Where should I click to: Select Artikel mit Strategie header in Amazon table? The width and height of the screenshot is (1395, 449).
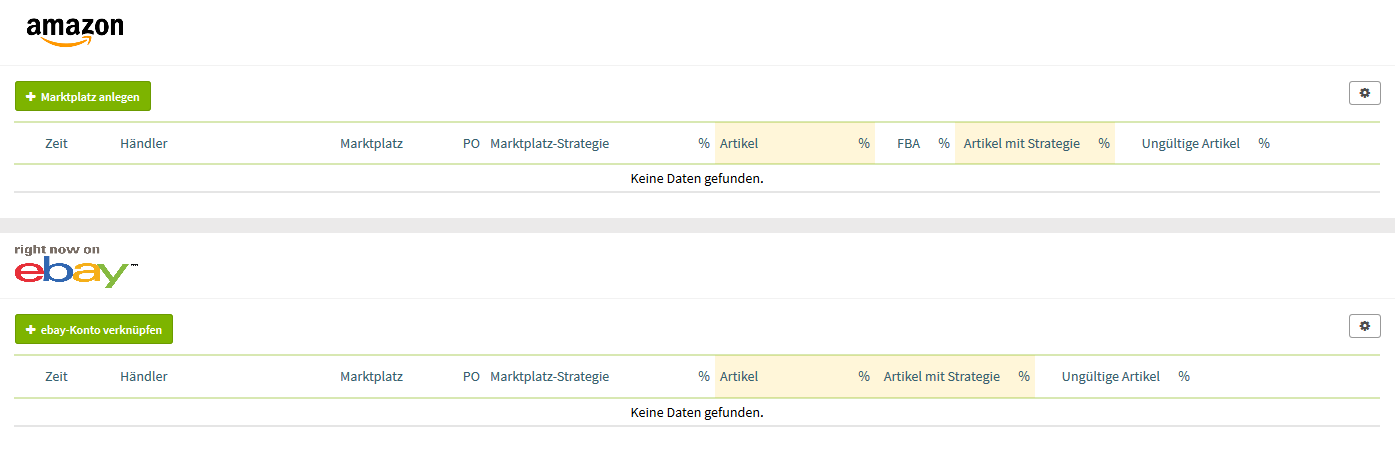[1022, 143]
